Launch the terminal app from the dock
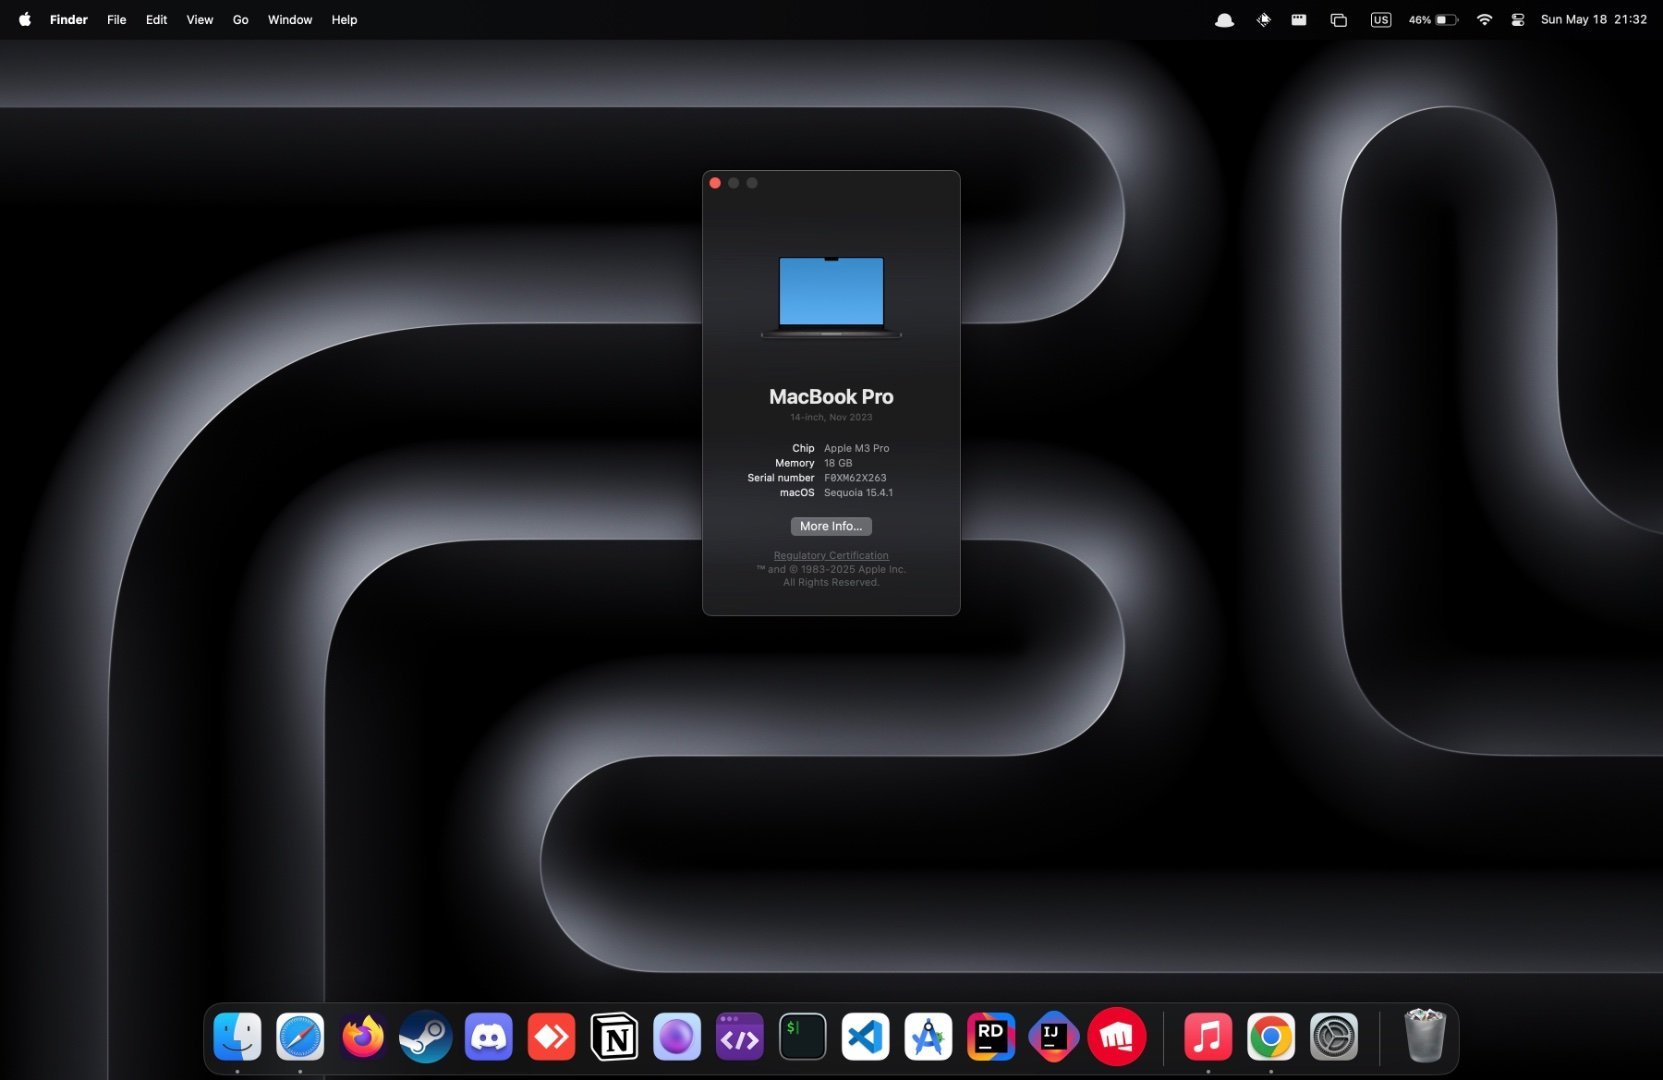Image resolution: width=1663 pixels, height=1080 pixels. point(802,1037)
